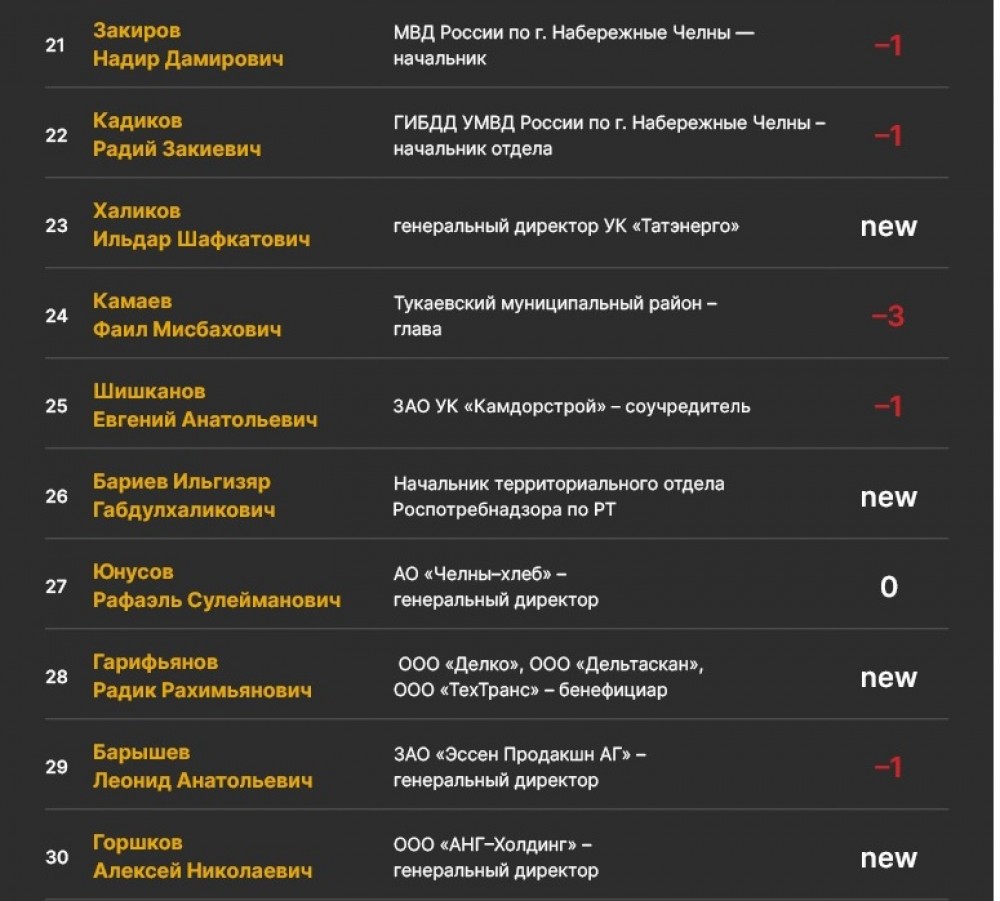The width and height of the screenshot is (1000, 901).
Task: Click rank number 30
Action: (57, 857)
